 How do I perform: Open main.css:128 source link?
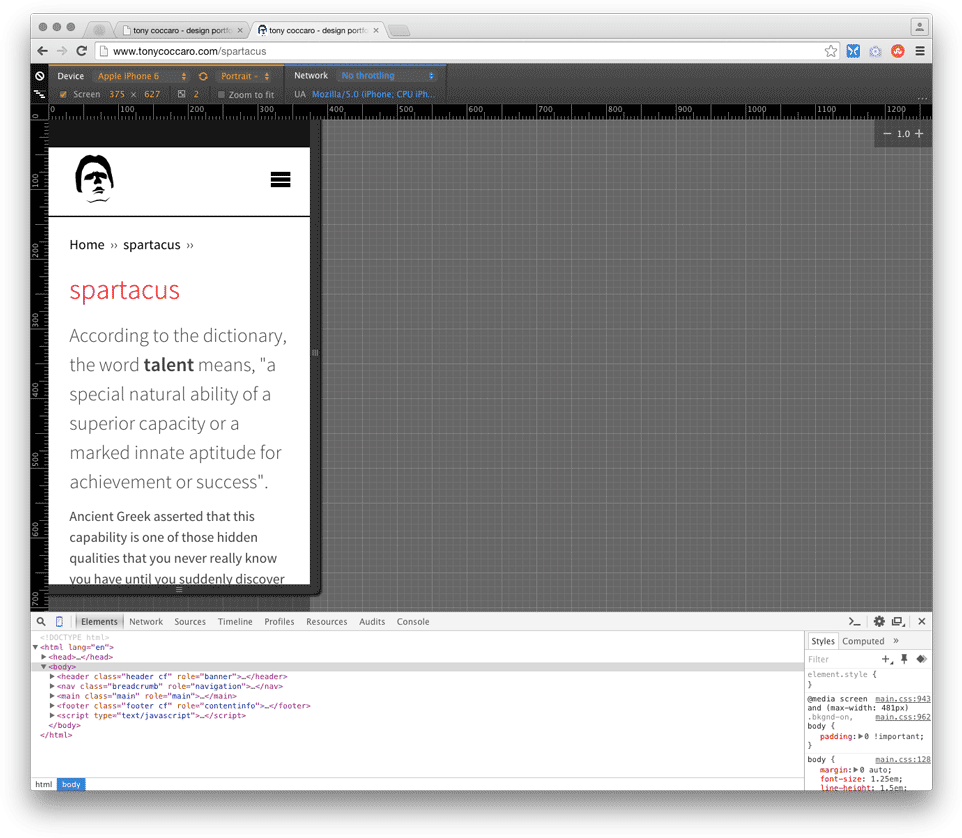[x=902, y=759]
